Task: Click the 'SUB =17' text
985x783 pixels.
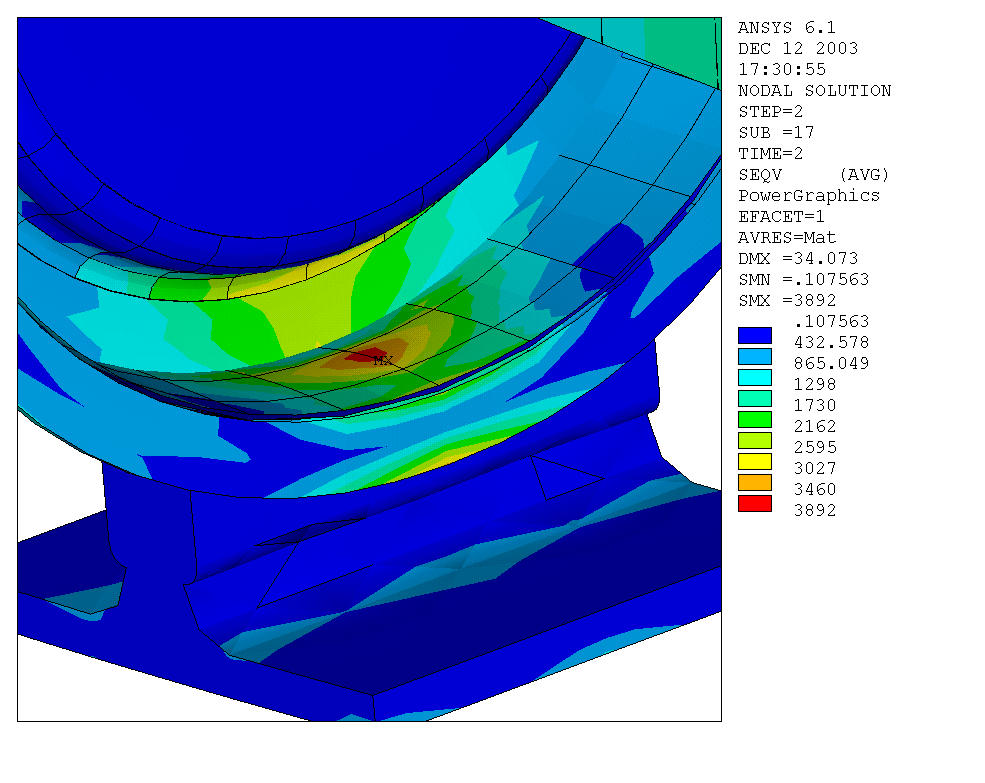Action: [776, 133]
